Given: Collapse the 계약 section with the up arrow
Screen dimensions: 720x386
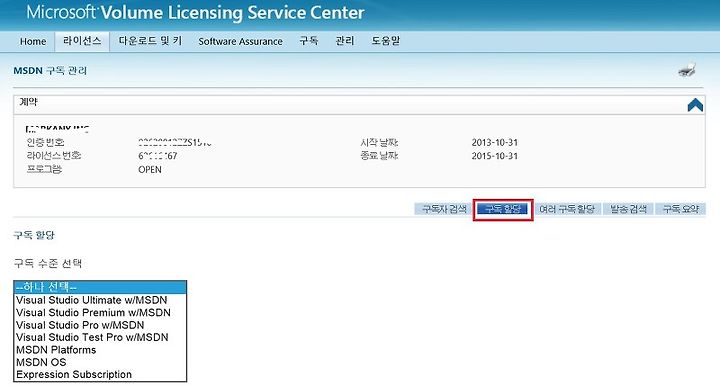Looking at the screenshot, I should pos(695,105).
